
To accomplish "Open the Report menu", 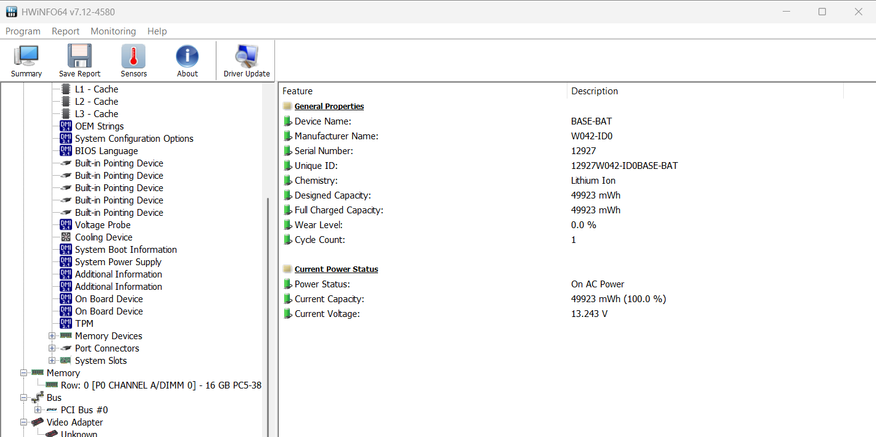I will click(x=66, y=31).
